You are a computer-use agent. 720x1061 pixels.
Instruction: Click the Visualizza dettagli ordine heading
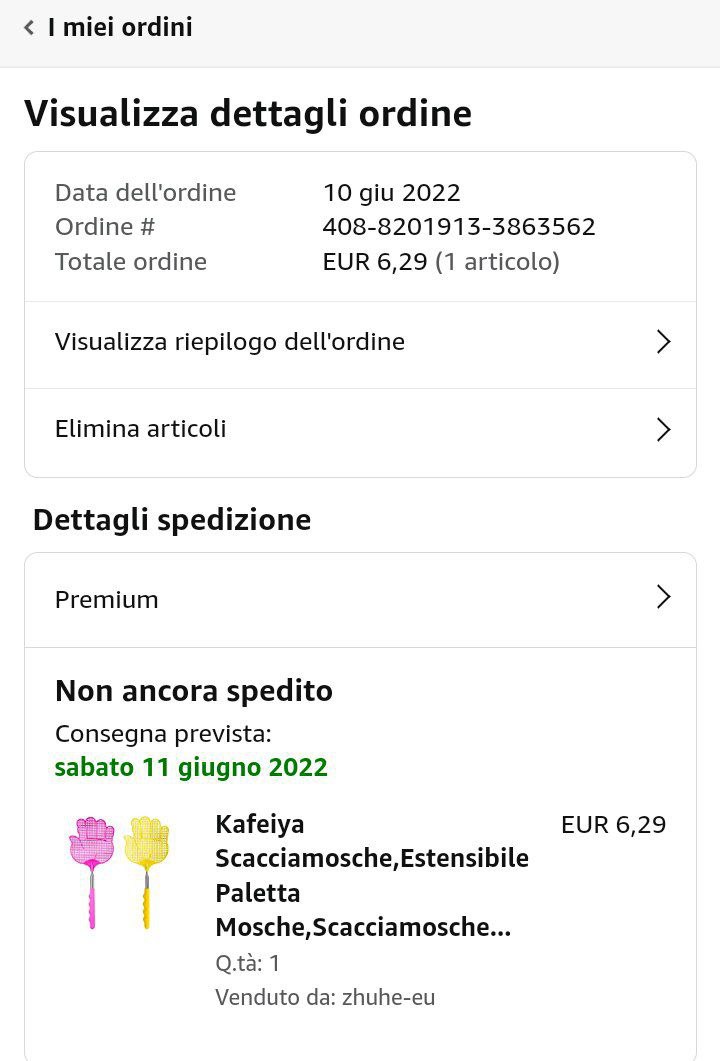[x=248, y=113]
